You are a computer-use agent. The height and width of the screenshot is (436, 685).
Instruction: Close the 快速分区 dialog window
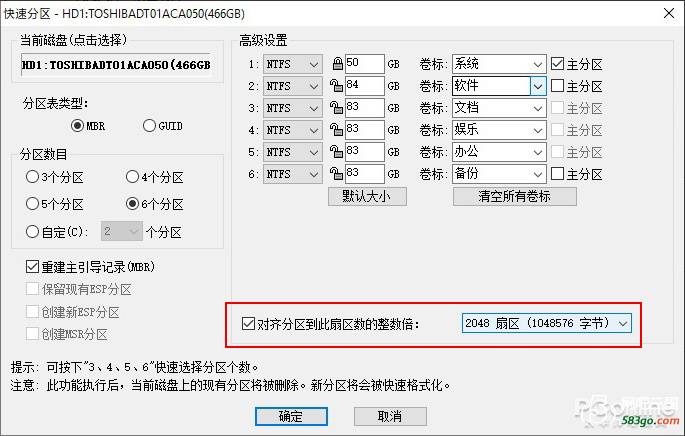coord(668,13)
